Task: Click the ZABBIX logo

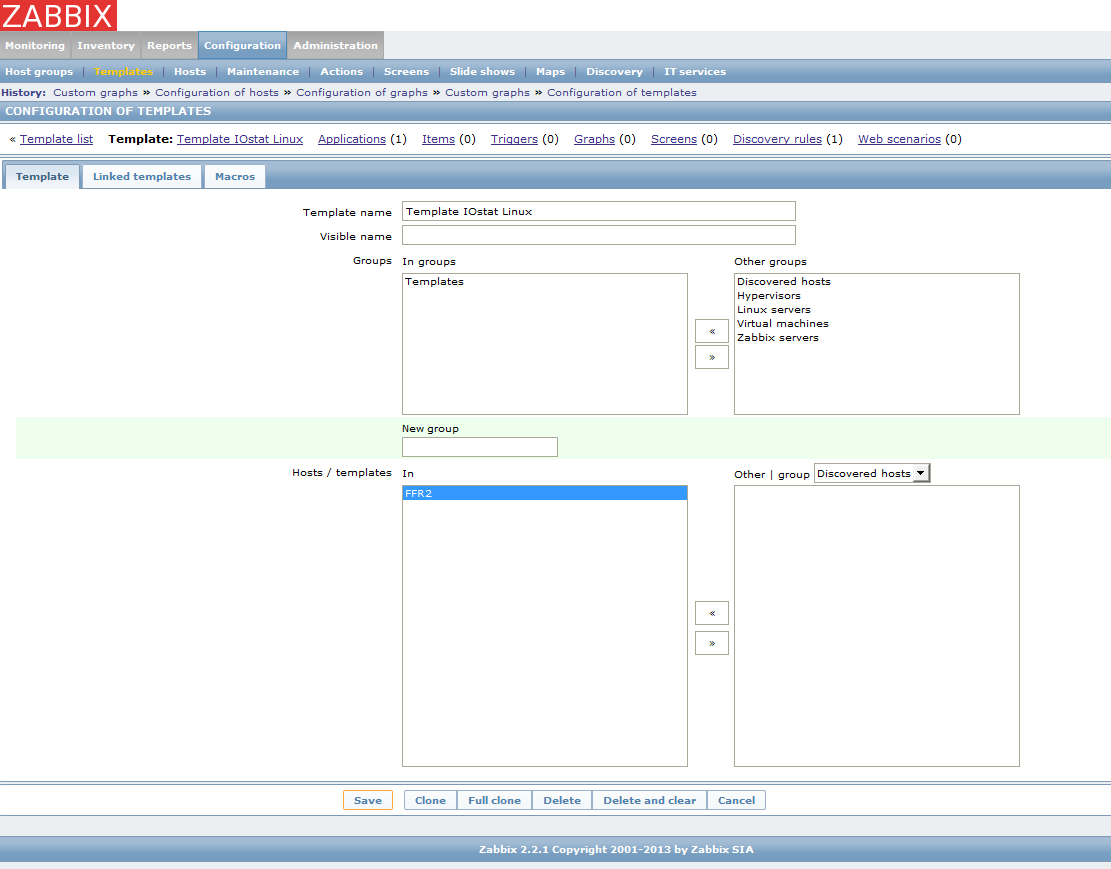Action: [58, 15]
